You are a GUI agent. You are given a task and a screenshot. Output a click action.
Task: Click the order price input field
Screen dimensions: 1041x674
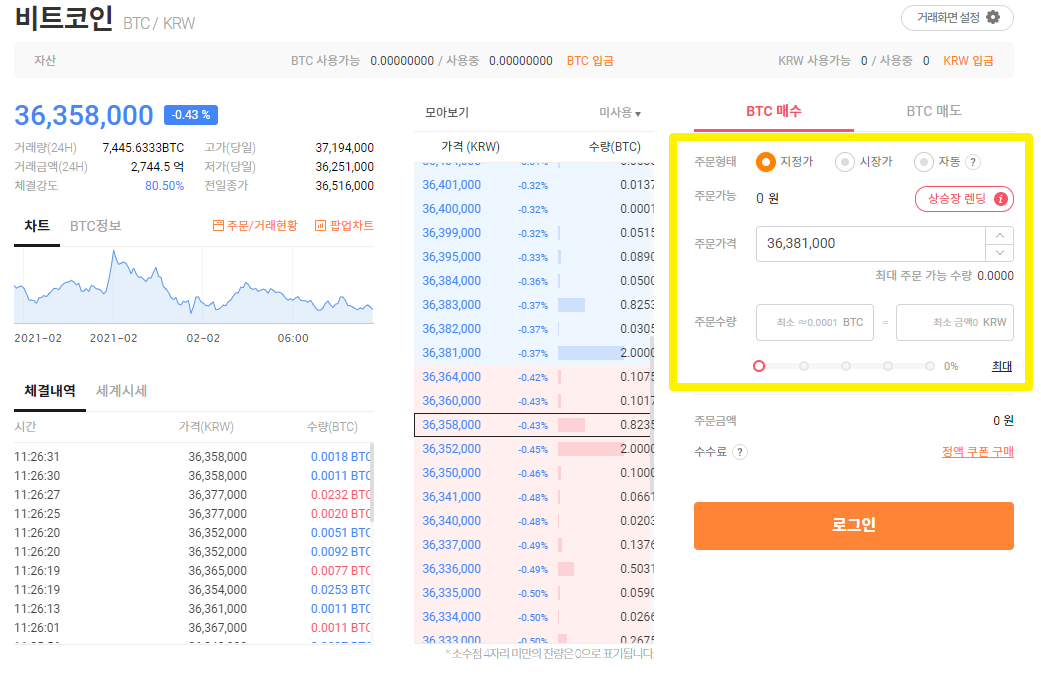(870, 244)
